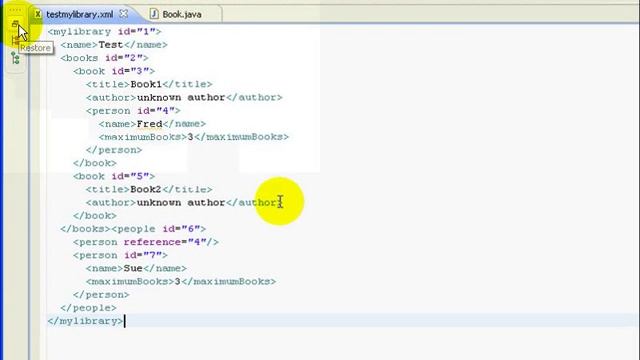Close the testmylibrary.xml editor tab

[123, 14]
